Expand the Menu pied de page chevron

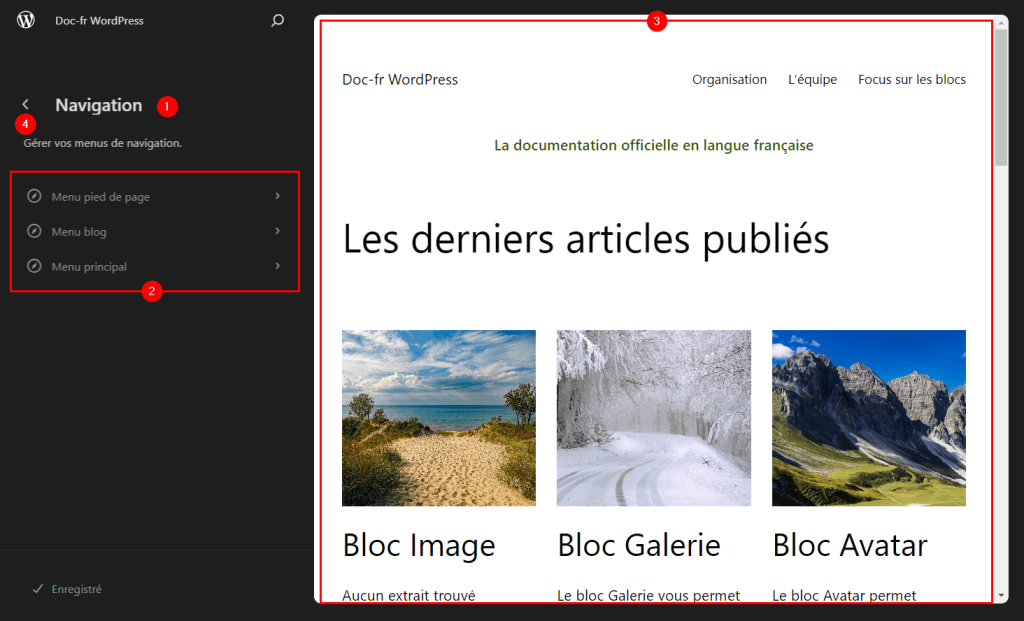click(278, 196)
